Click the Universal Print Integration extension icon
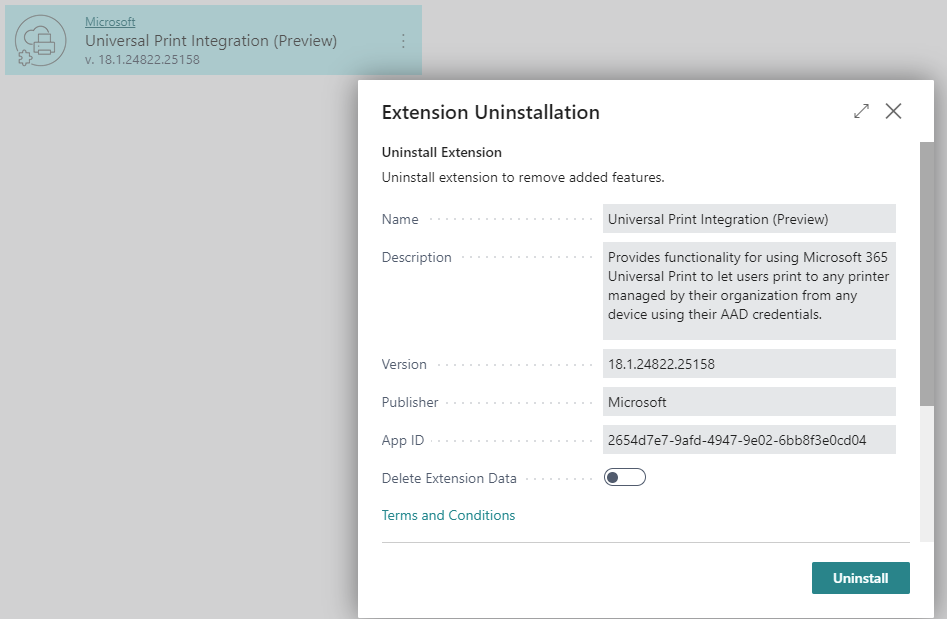The height and width of the screenshot is (619, 947). pos(40,40)
